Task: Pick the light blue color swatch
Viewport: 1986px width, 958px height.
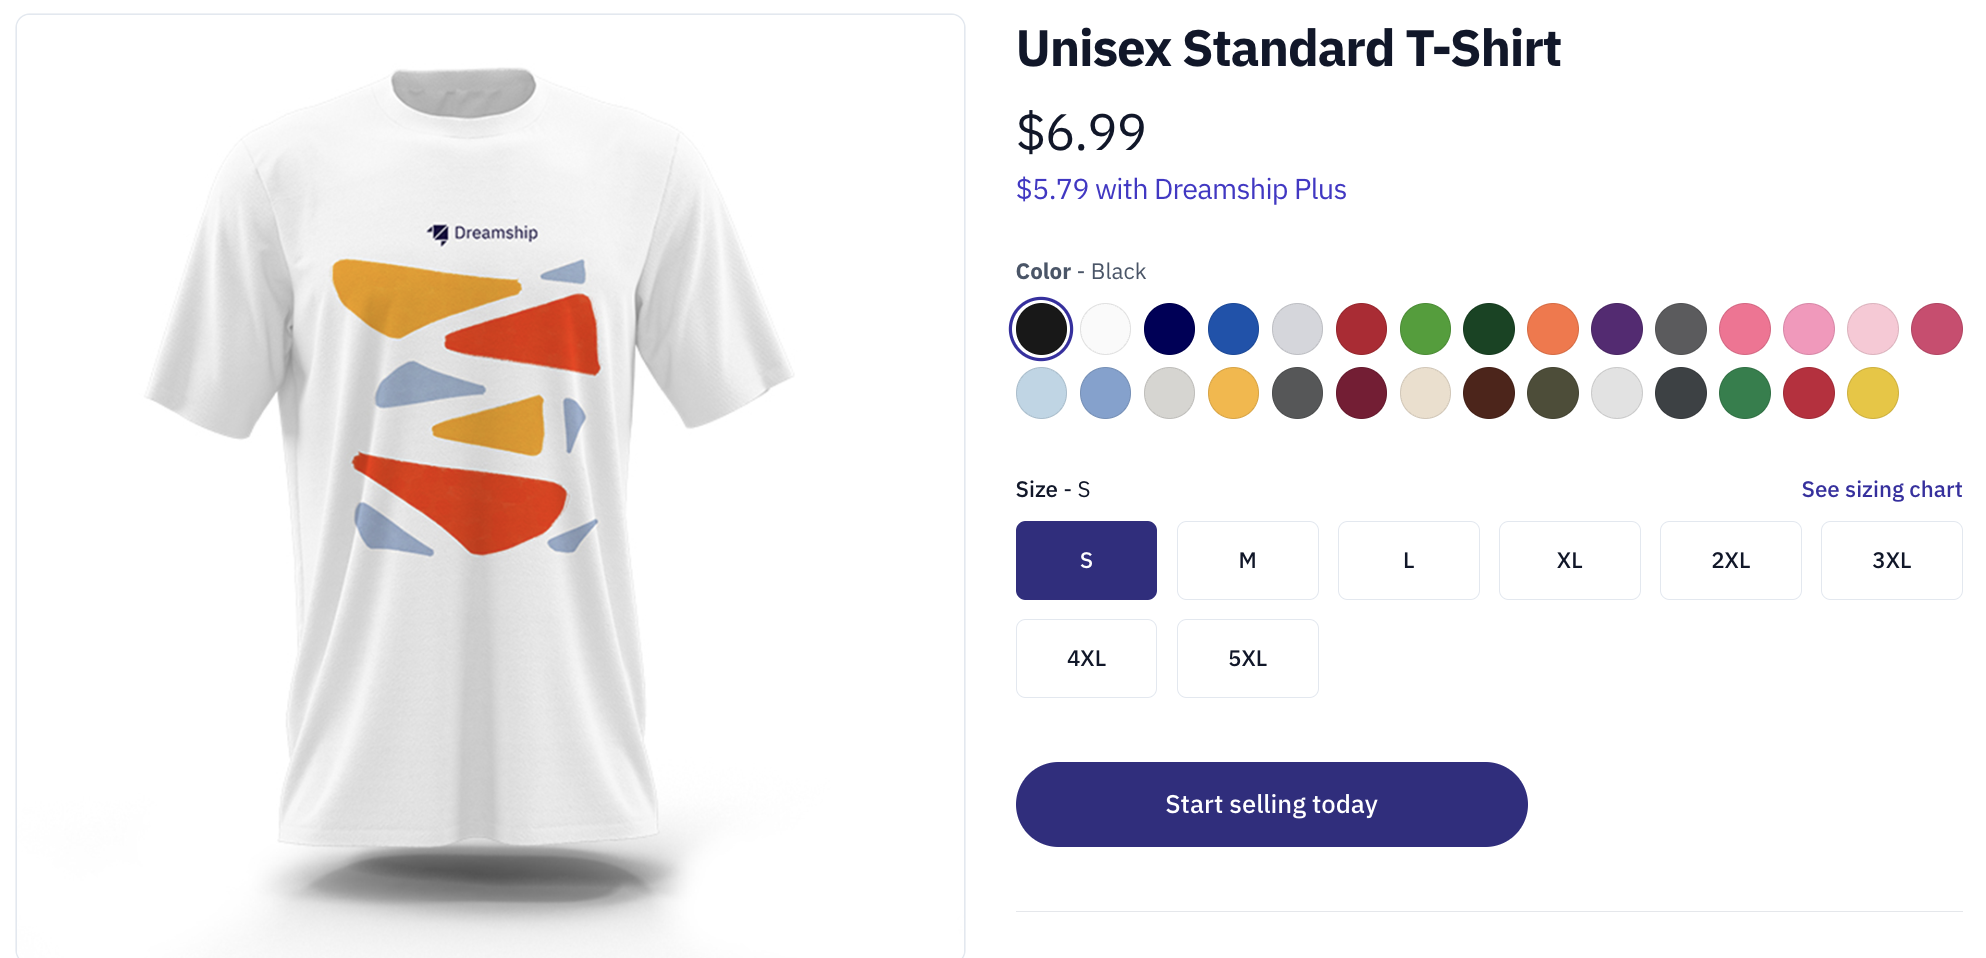Action: (1041, 393)
